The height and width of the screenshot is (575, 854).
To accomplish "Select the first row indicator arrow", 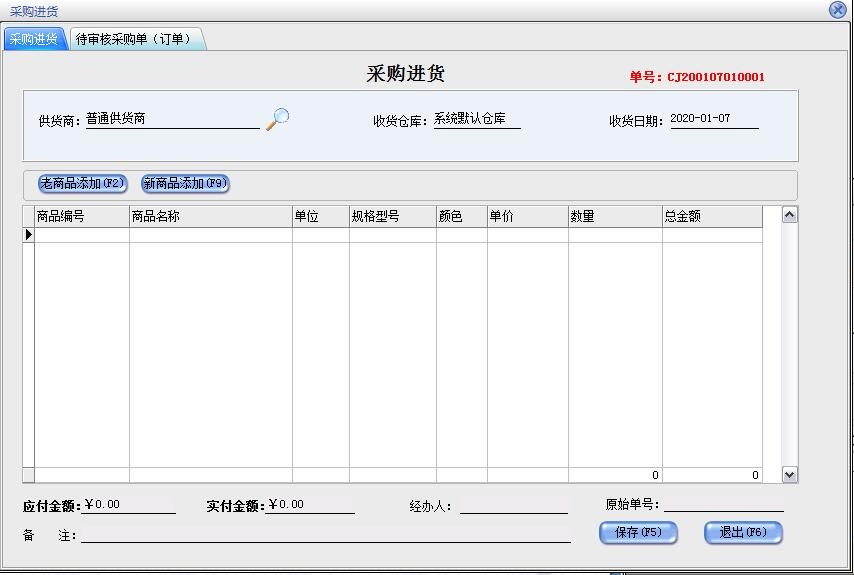I will click(x=29, y=235).
